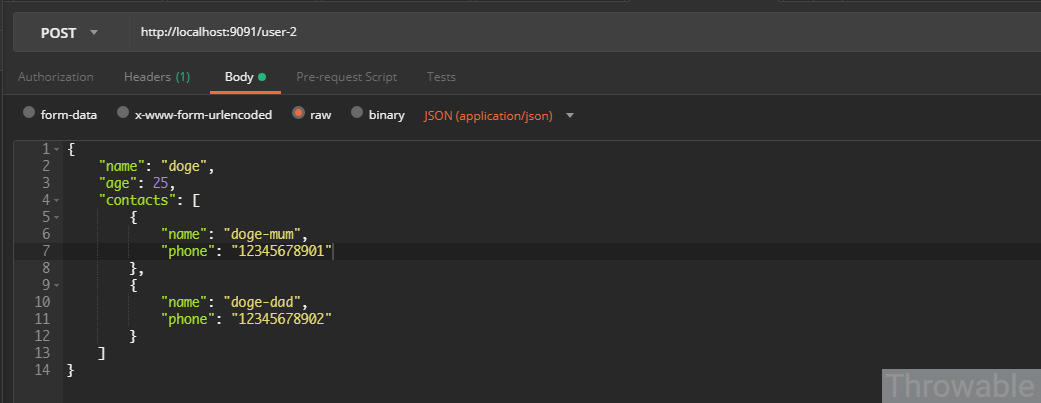The image size is (1041, 403).
Task: Fold the contacts array at line 4
Action: (57, 200)
